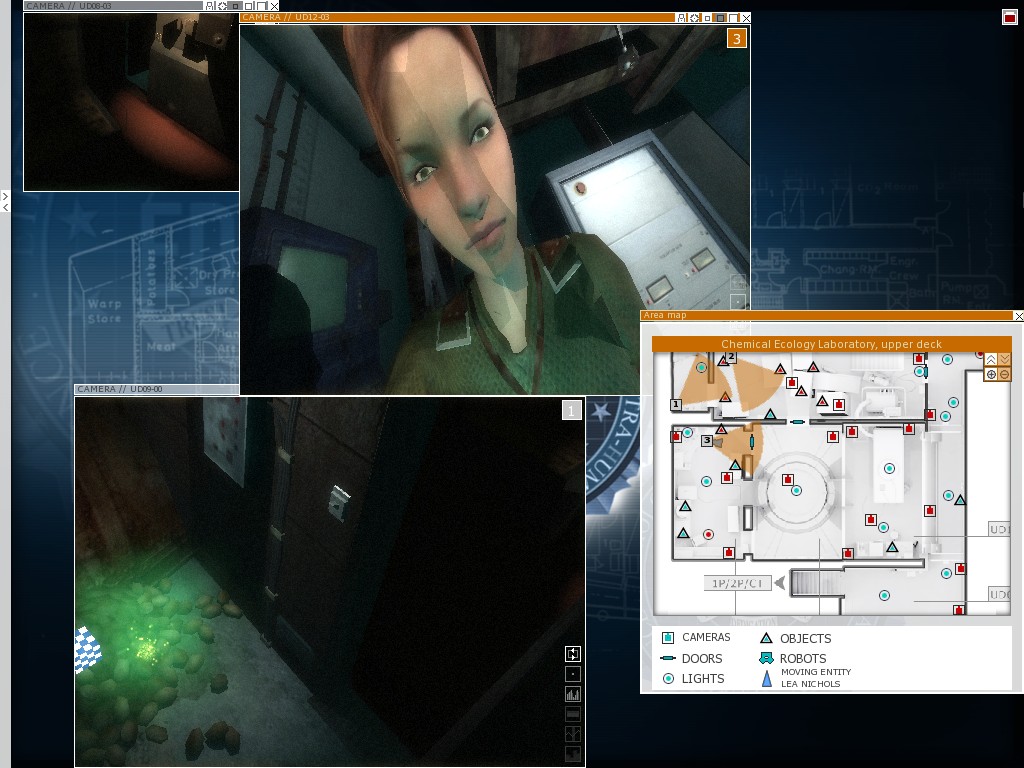Image resolution: width=1024 pixels, height=768 pixels.
Task: Click the glowing green pile in the UD09-00 view
Action: (147, 647)
